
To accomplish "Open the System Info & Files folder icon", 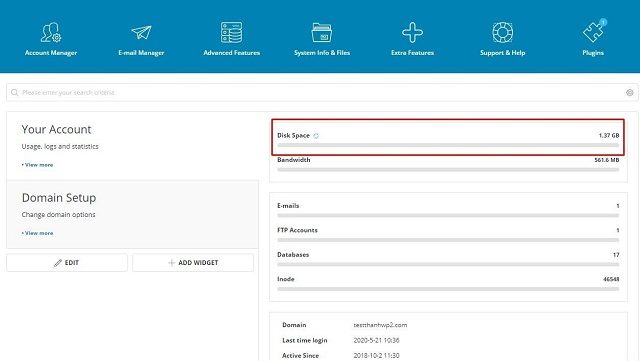I will pyautogui.click(x=322, y=32).
